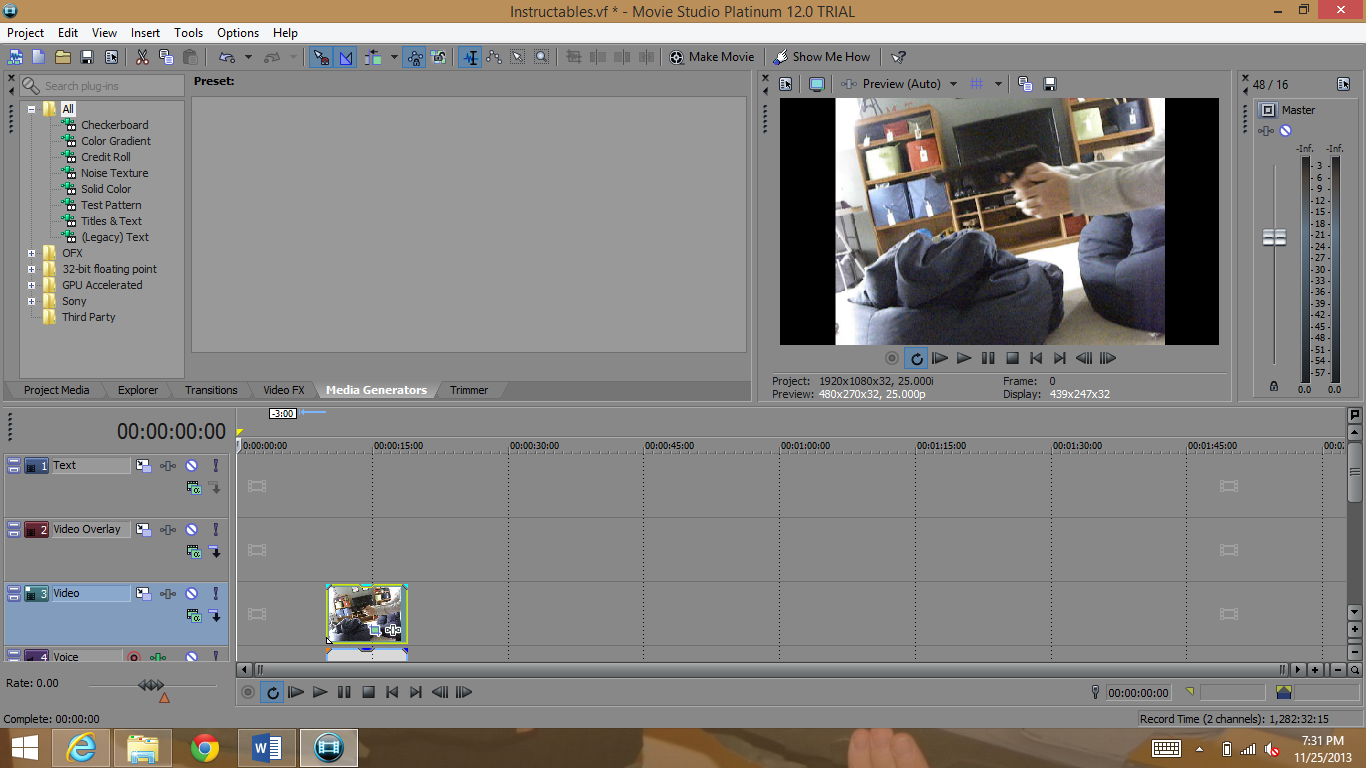Mute the Video Overlay track
The width and height of the screenshot is (1366, 768).
tap(191, 529)
